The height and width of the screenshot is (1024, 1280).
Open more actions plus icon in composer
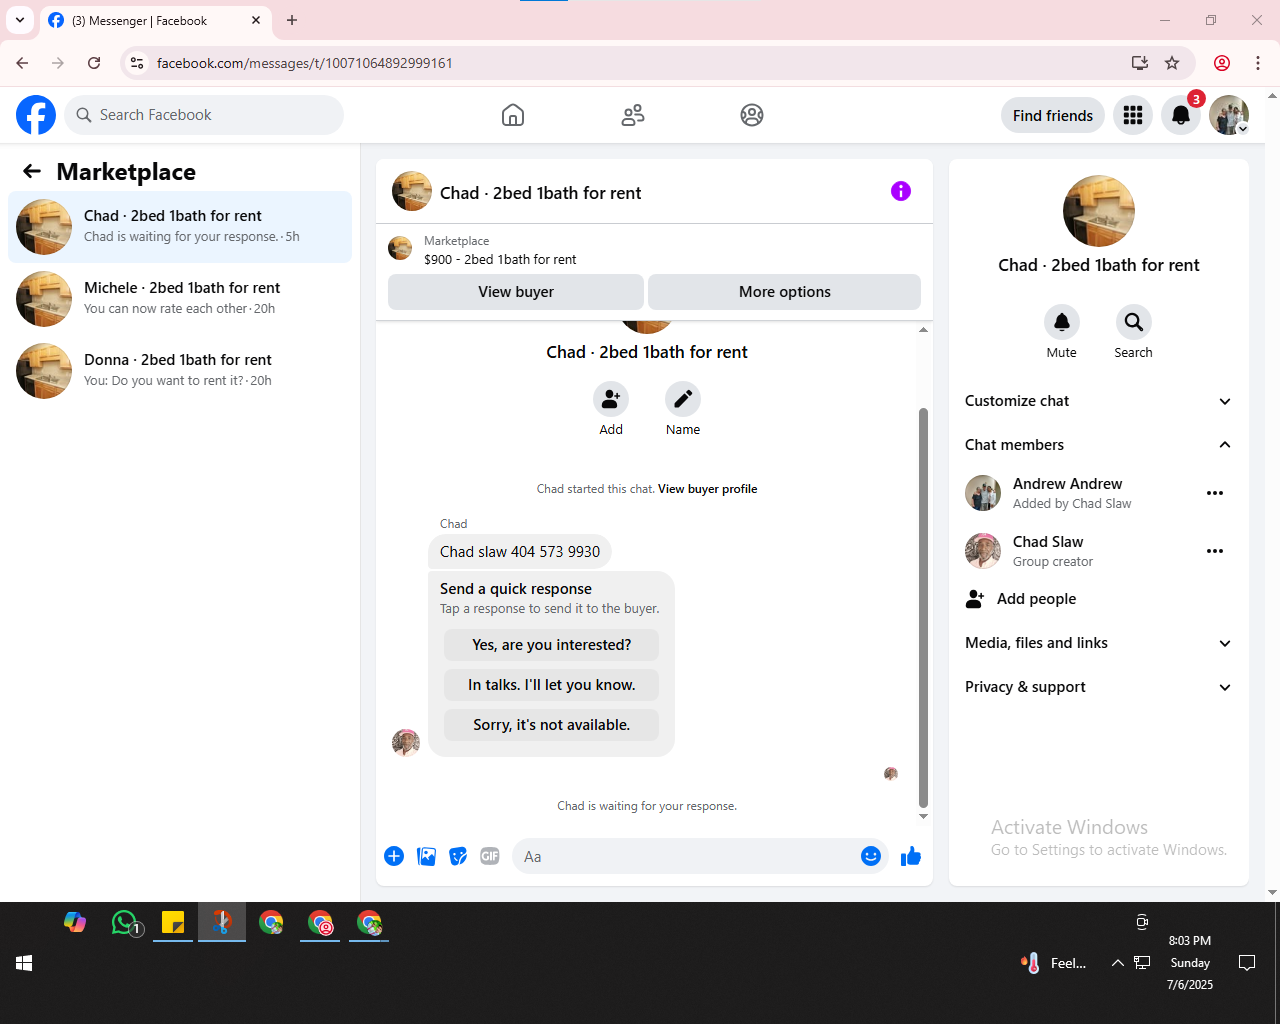tap(394, 856)
